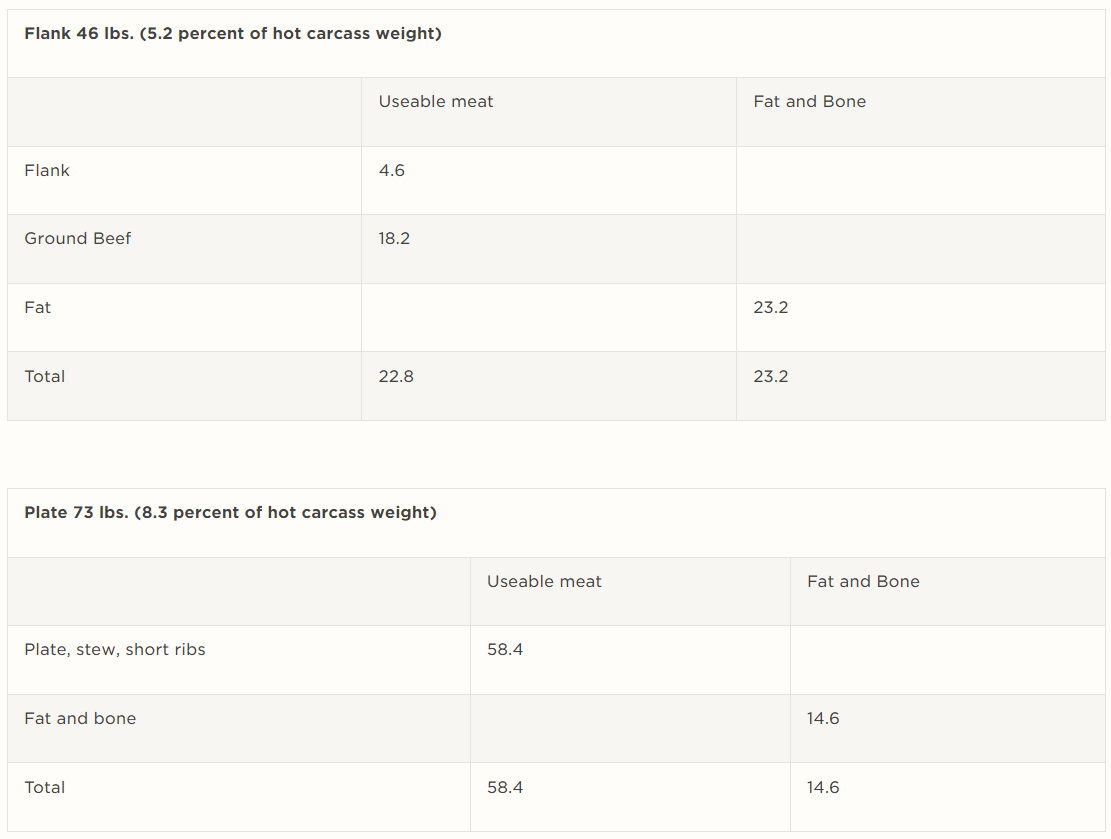
Task: Select the 23.2 value in the Fat row
Action: (771, 308)
